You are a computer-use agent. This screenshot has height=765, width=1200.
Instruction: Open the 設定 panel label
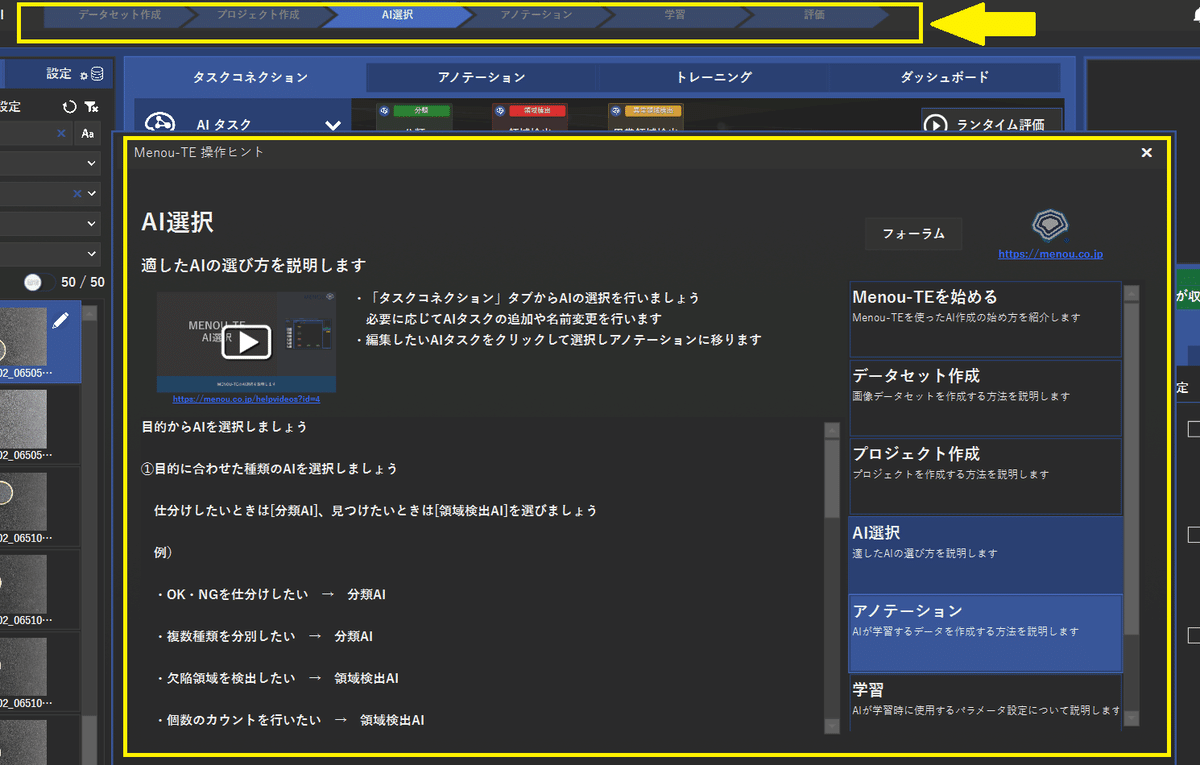click(x=59, y=74)
